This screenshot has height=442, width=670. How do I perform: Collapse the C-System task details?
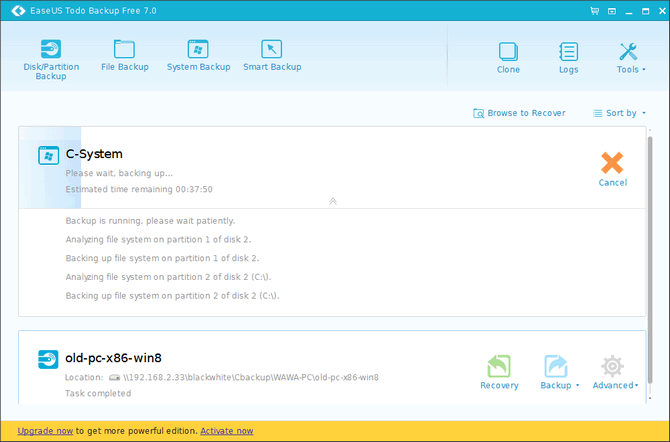333,201
